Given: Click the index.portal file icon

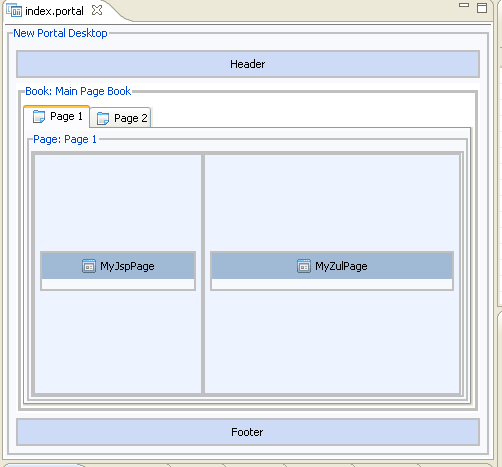Looking at the screenshot, I should point(14,11).
